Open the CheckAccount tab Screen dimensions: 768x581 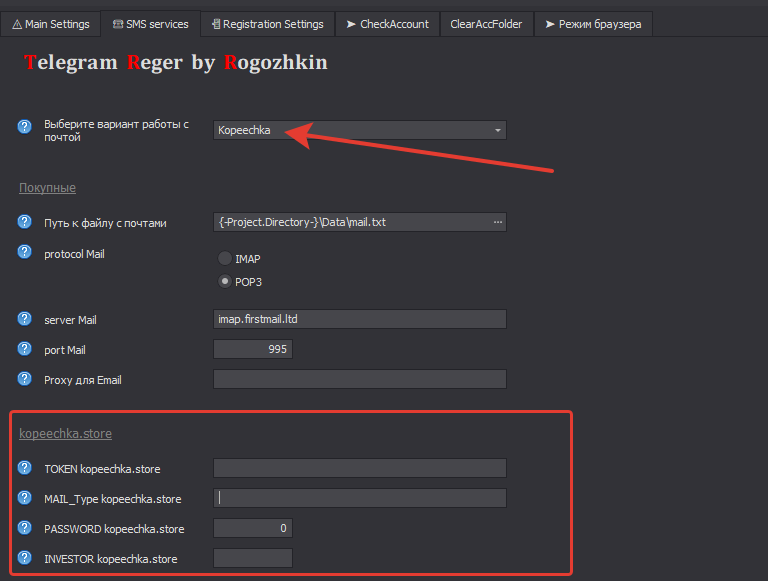point(388,24)
